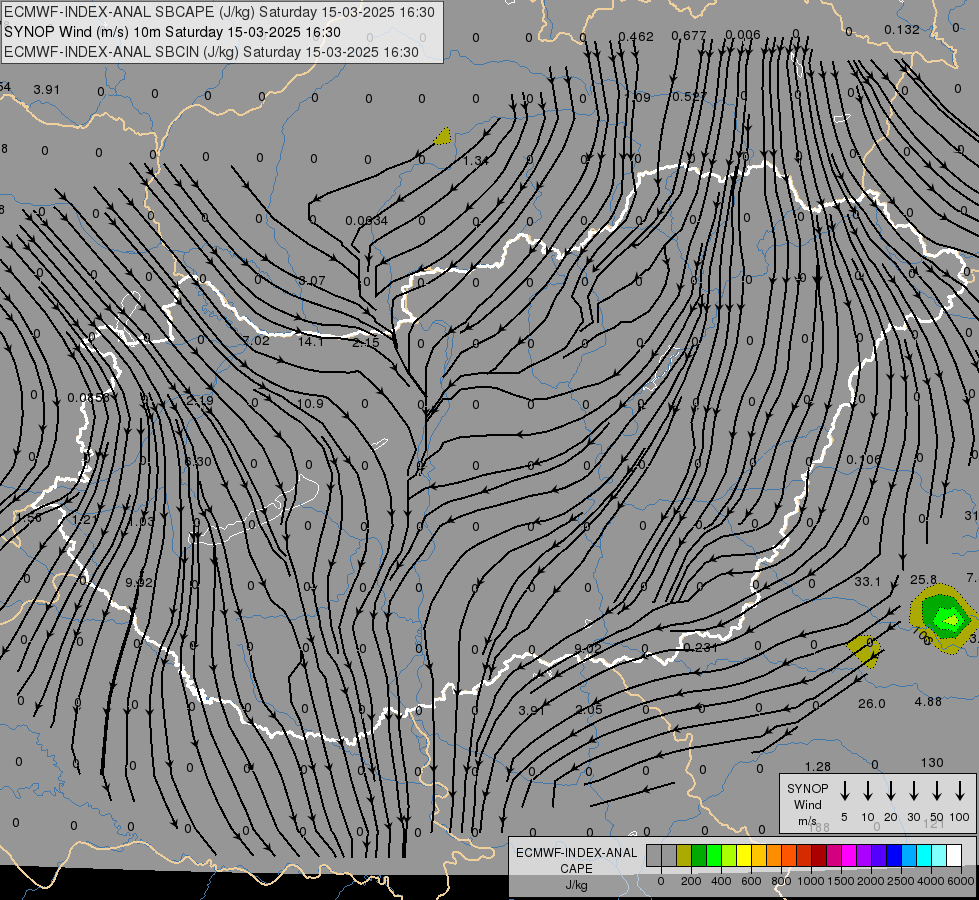This screenshot has height=900, width=979.
Task: Click the 1500 tick label on CAPE scale
Action: click(x=841, y=881)
